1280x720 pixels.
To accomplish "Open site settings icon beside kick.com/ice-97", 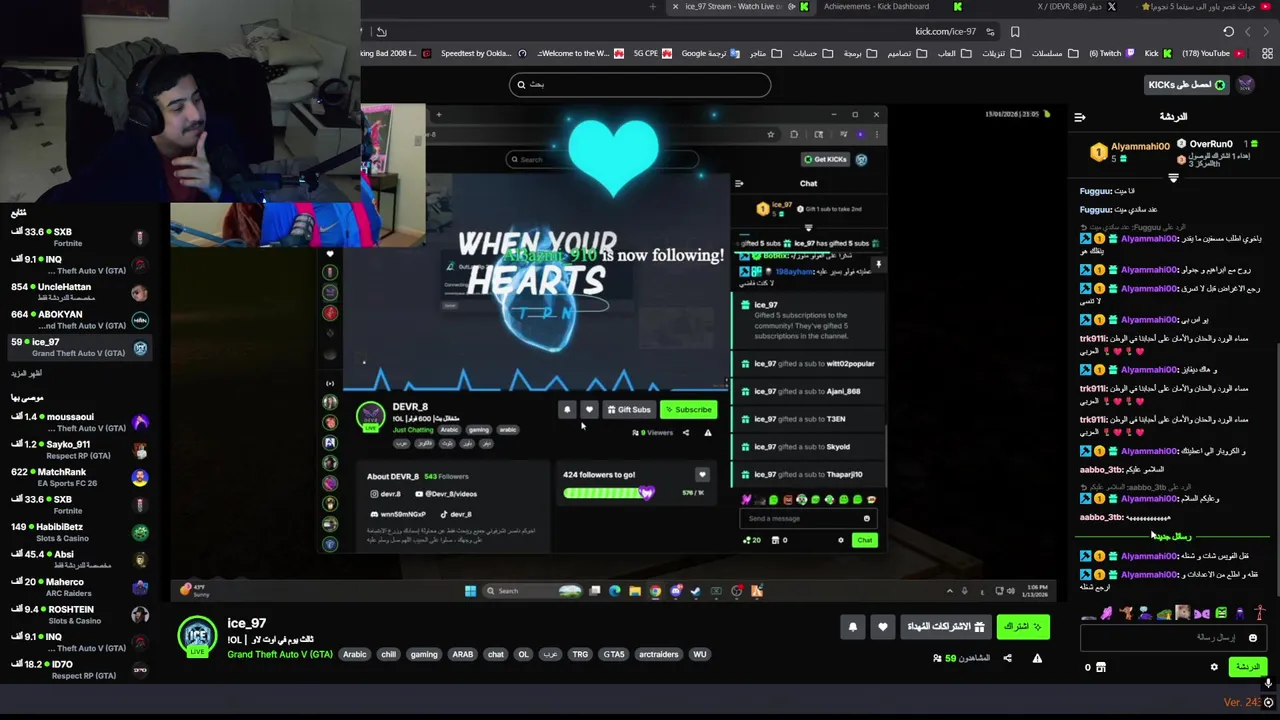I will (990, 32).
